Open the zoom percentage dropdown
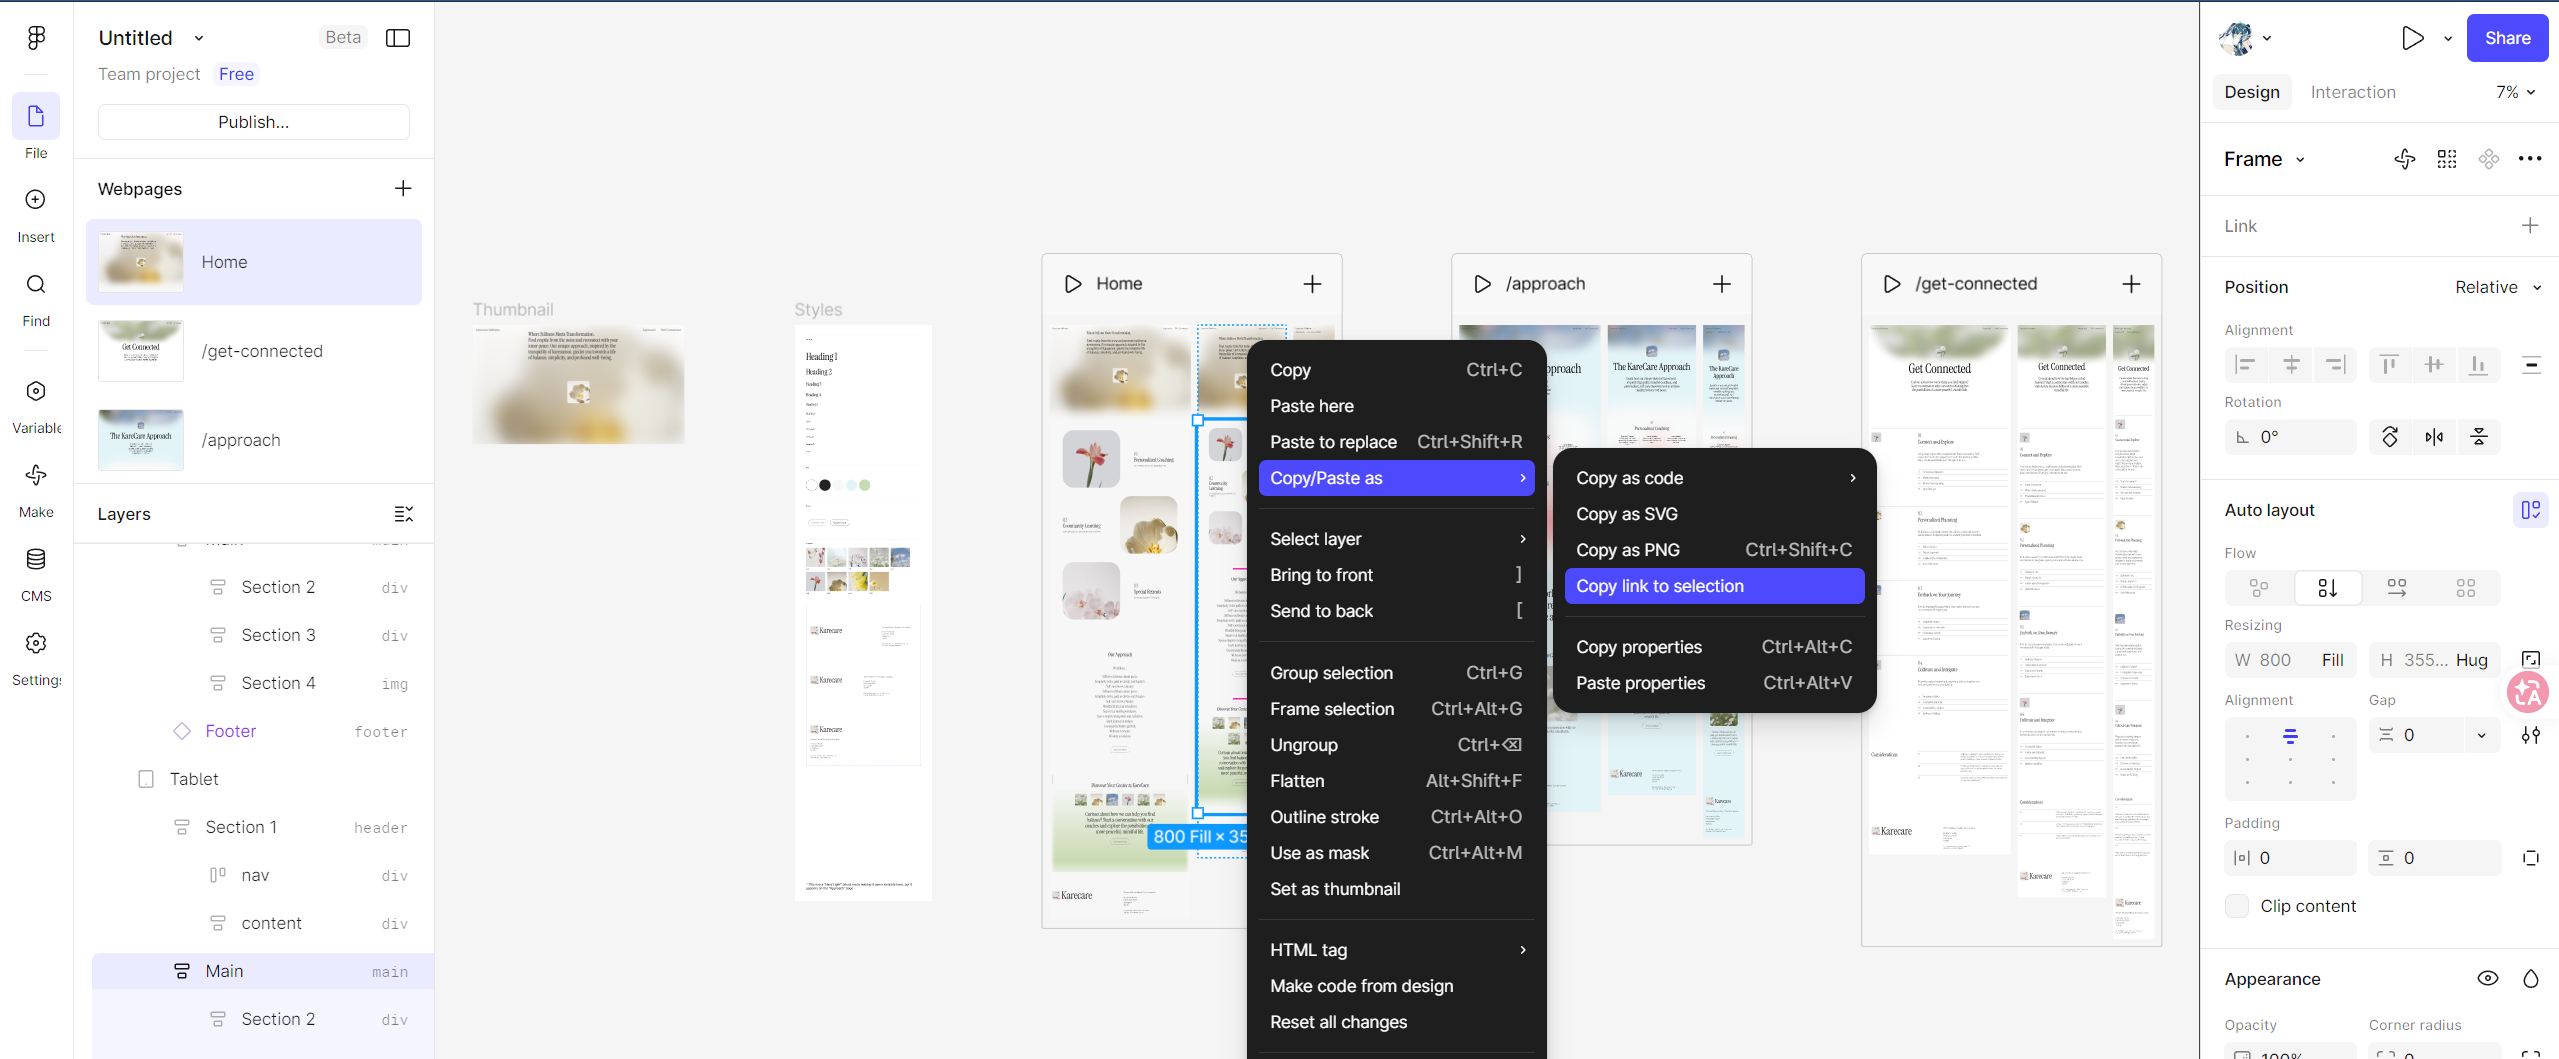 [x=2515, y=92]
